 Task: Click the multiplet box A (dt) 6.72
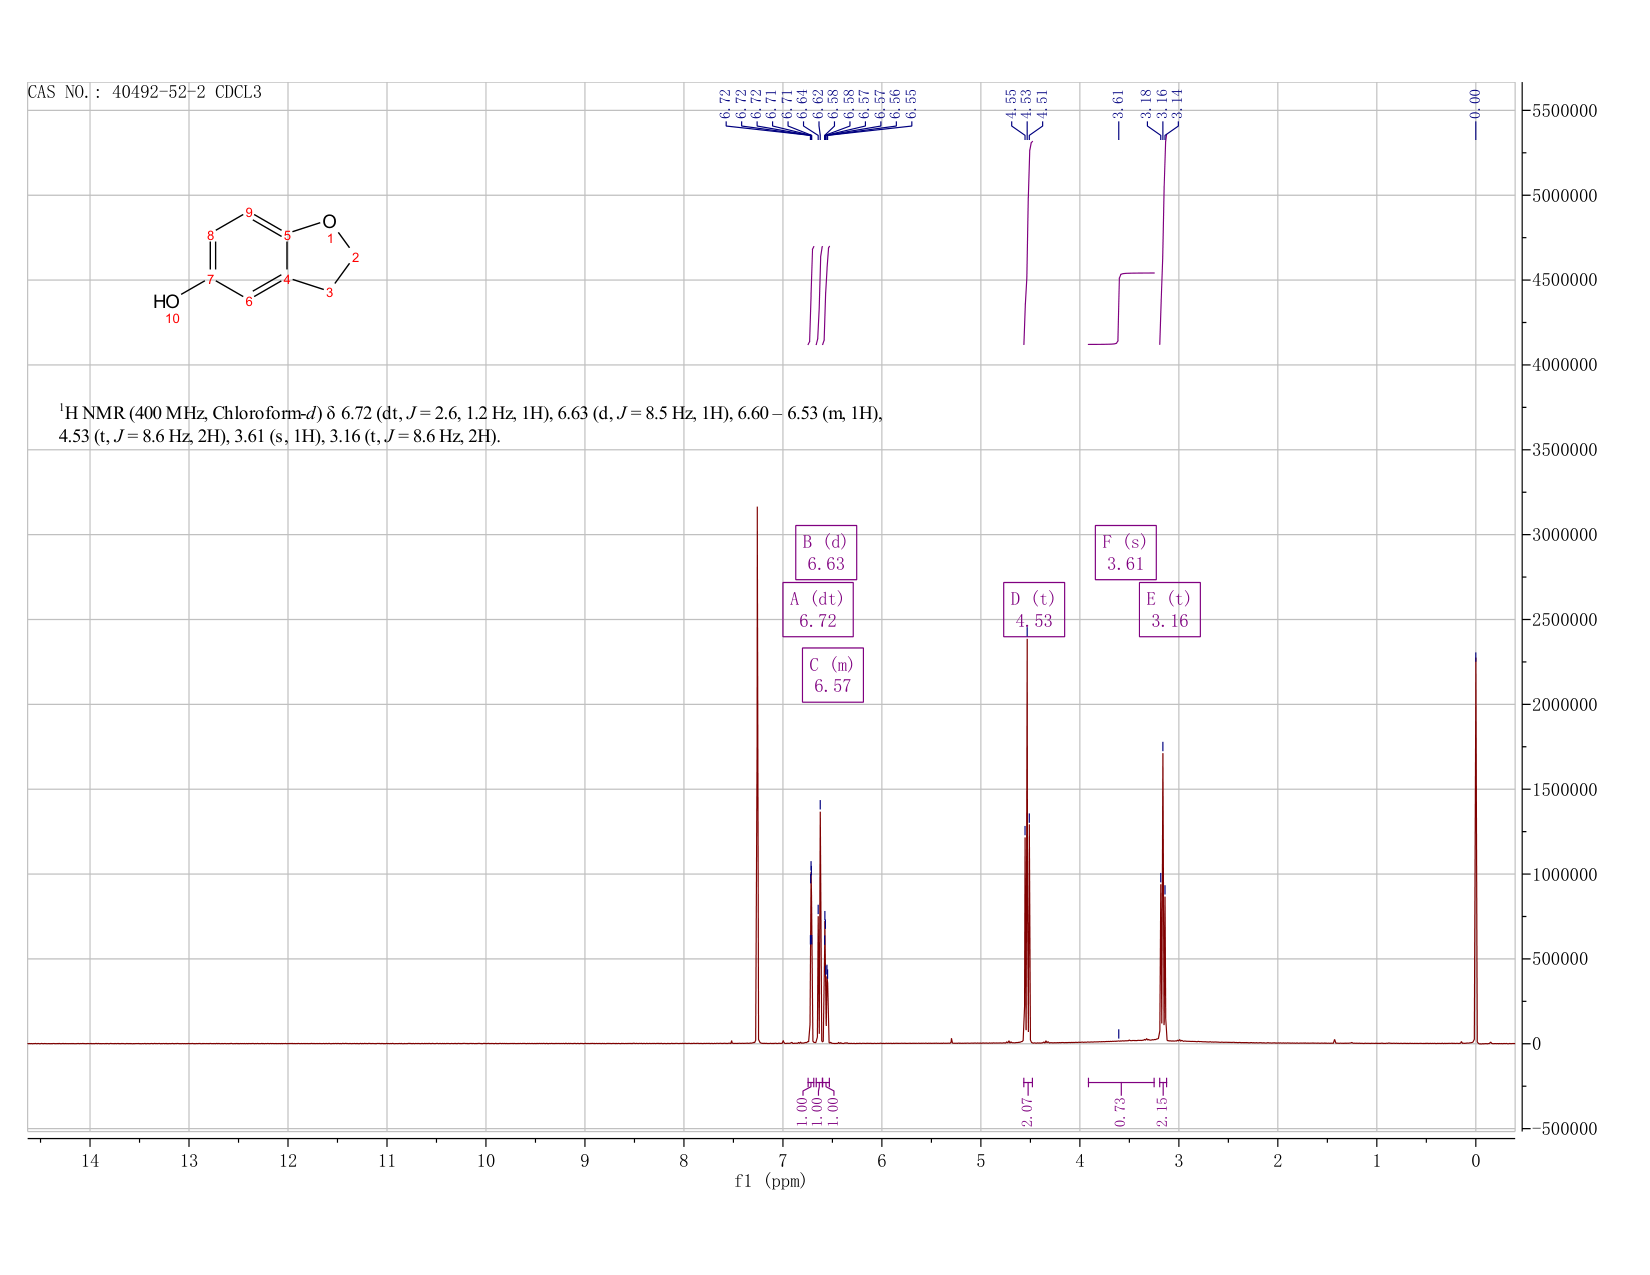point(817,610)
